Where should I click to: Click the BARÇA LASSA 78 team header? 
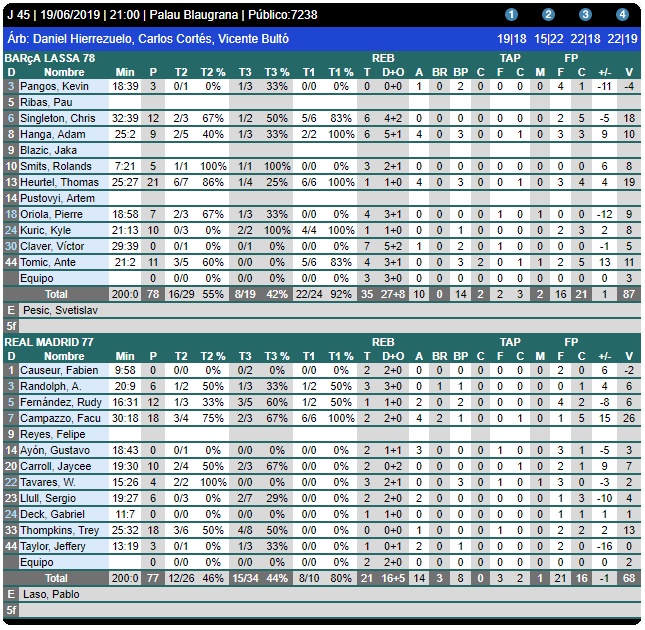[x=51, y=59]
